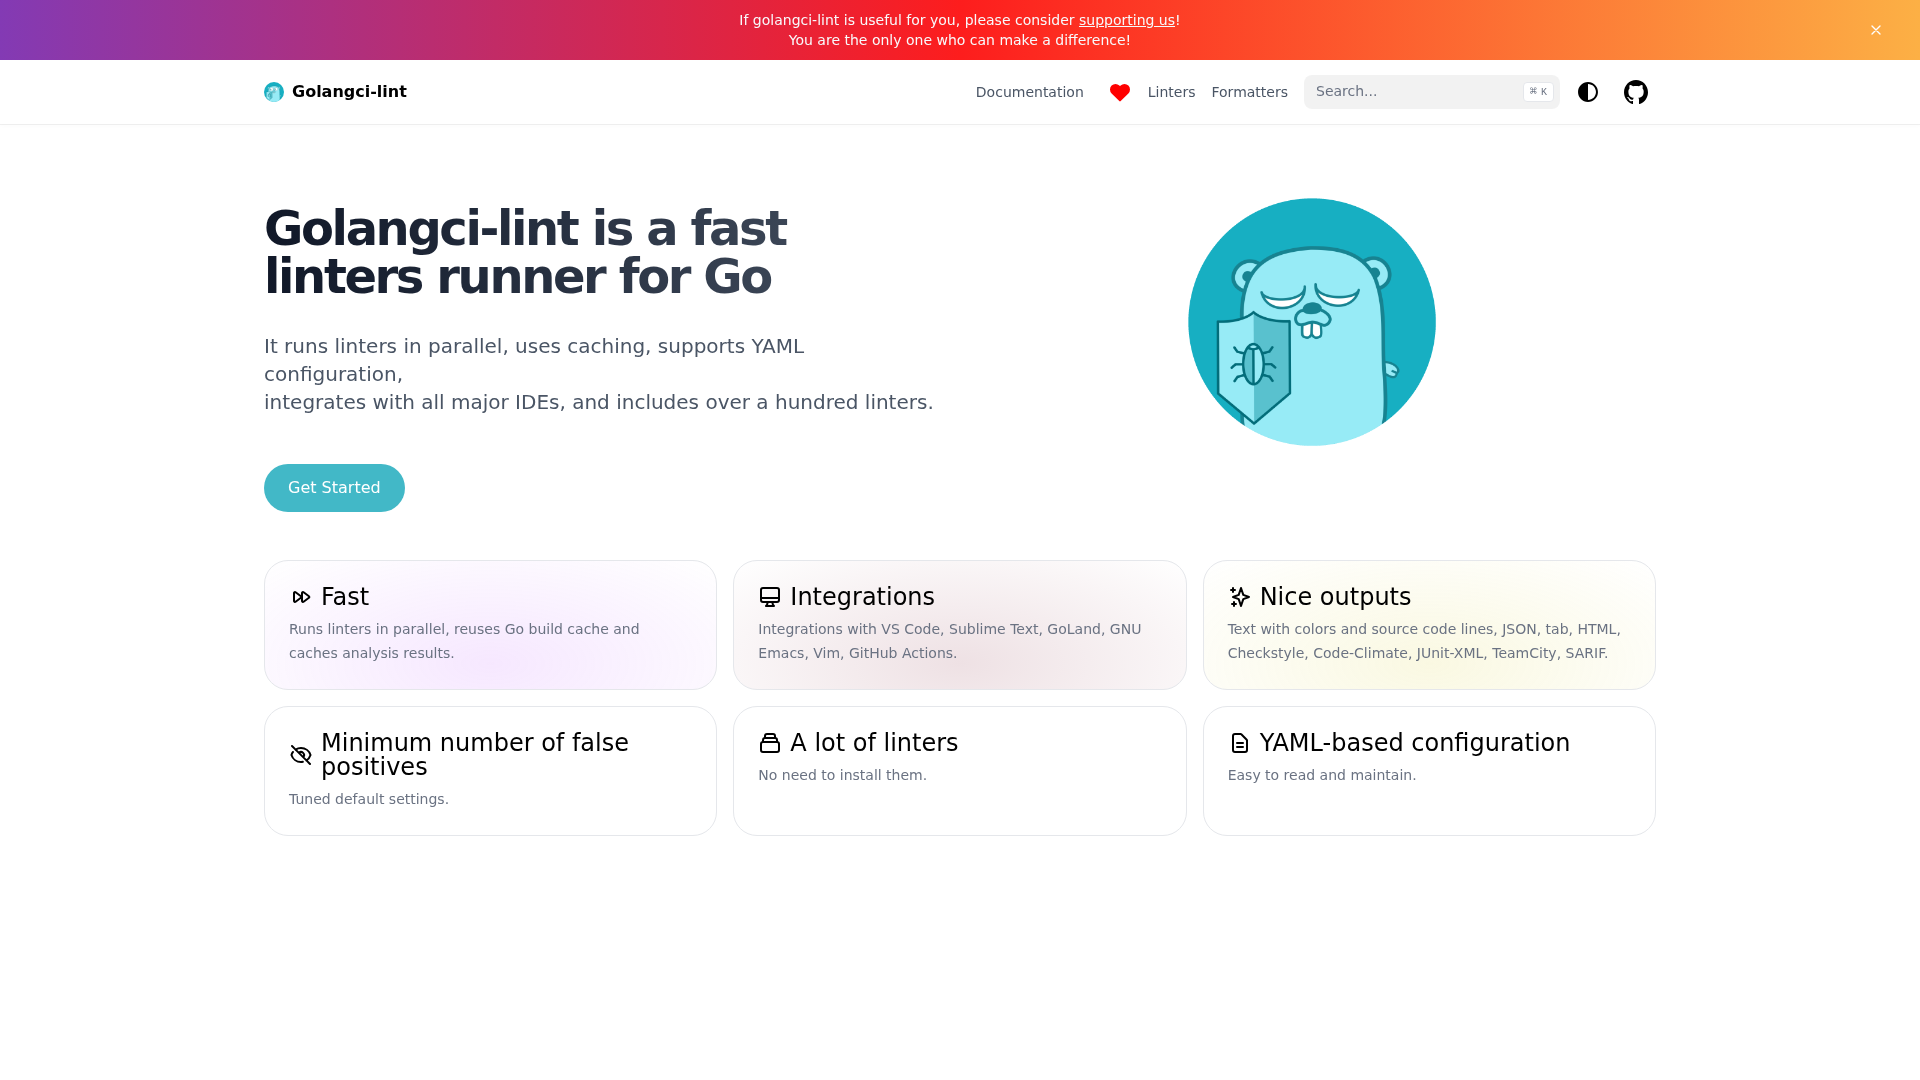The image size is (1920, 1080).
Task: Open the Documentation menu
Action: coord(1029,92)
